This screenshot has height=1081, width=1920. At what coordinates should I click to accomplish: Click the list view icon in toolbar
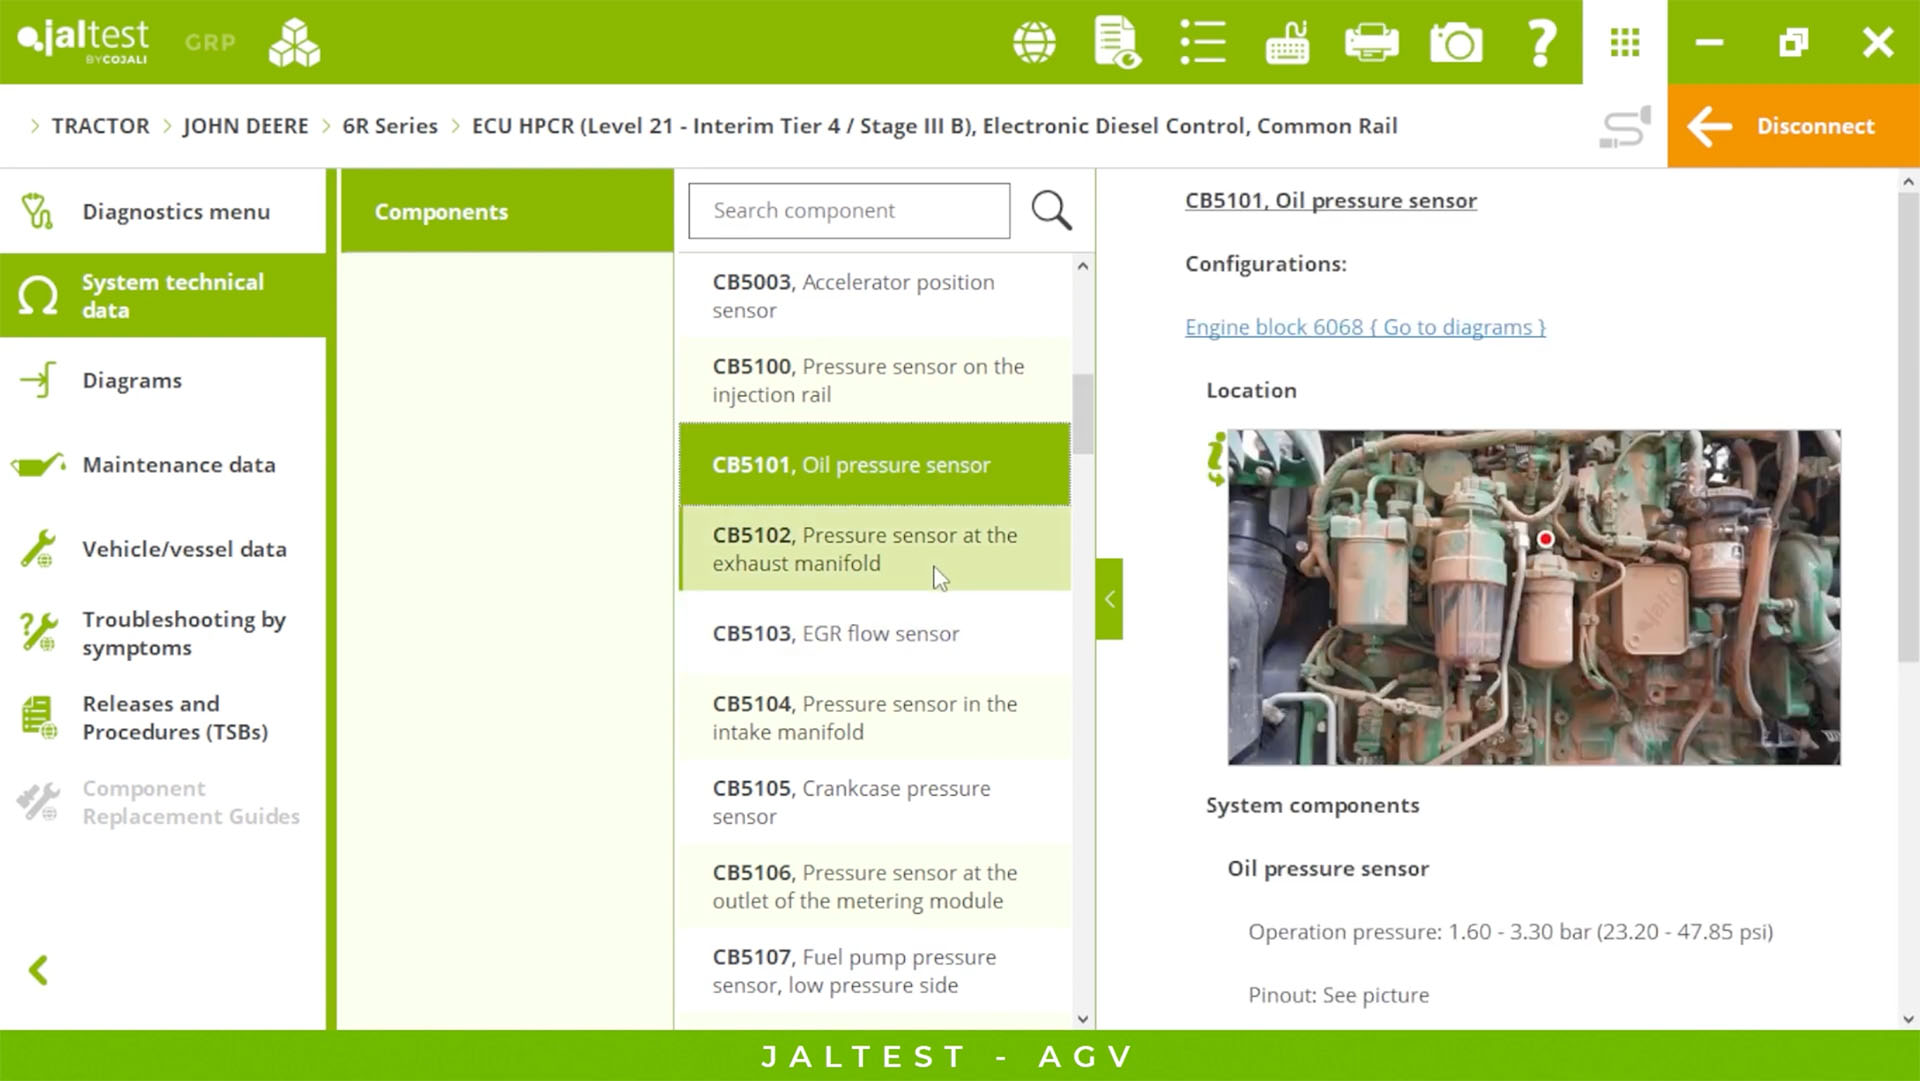(1202, 43)
